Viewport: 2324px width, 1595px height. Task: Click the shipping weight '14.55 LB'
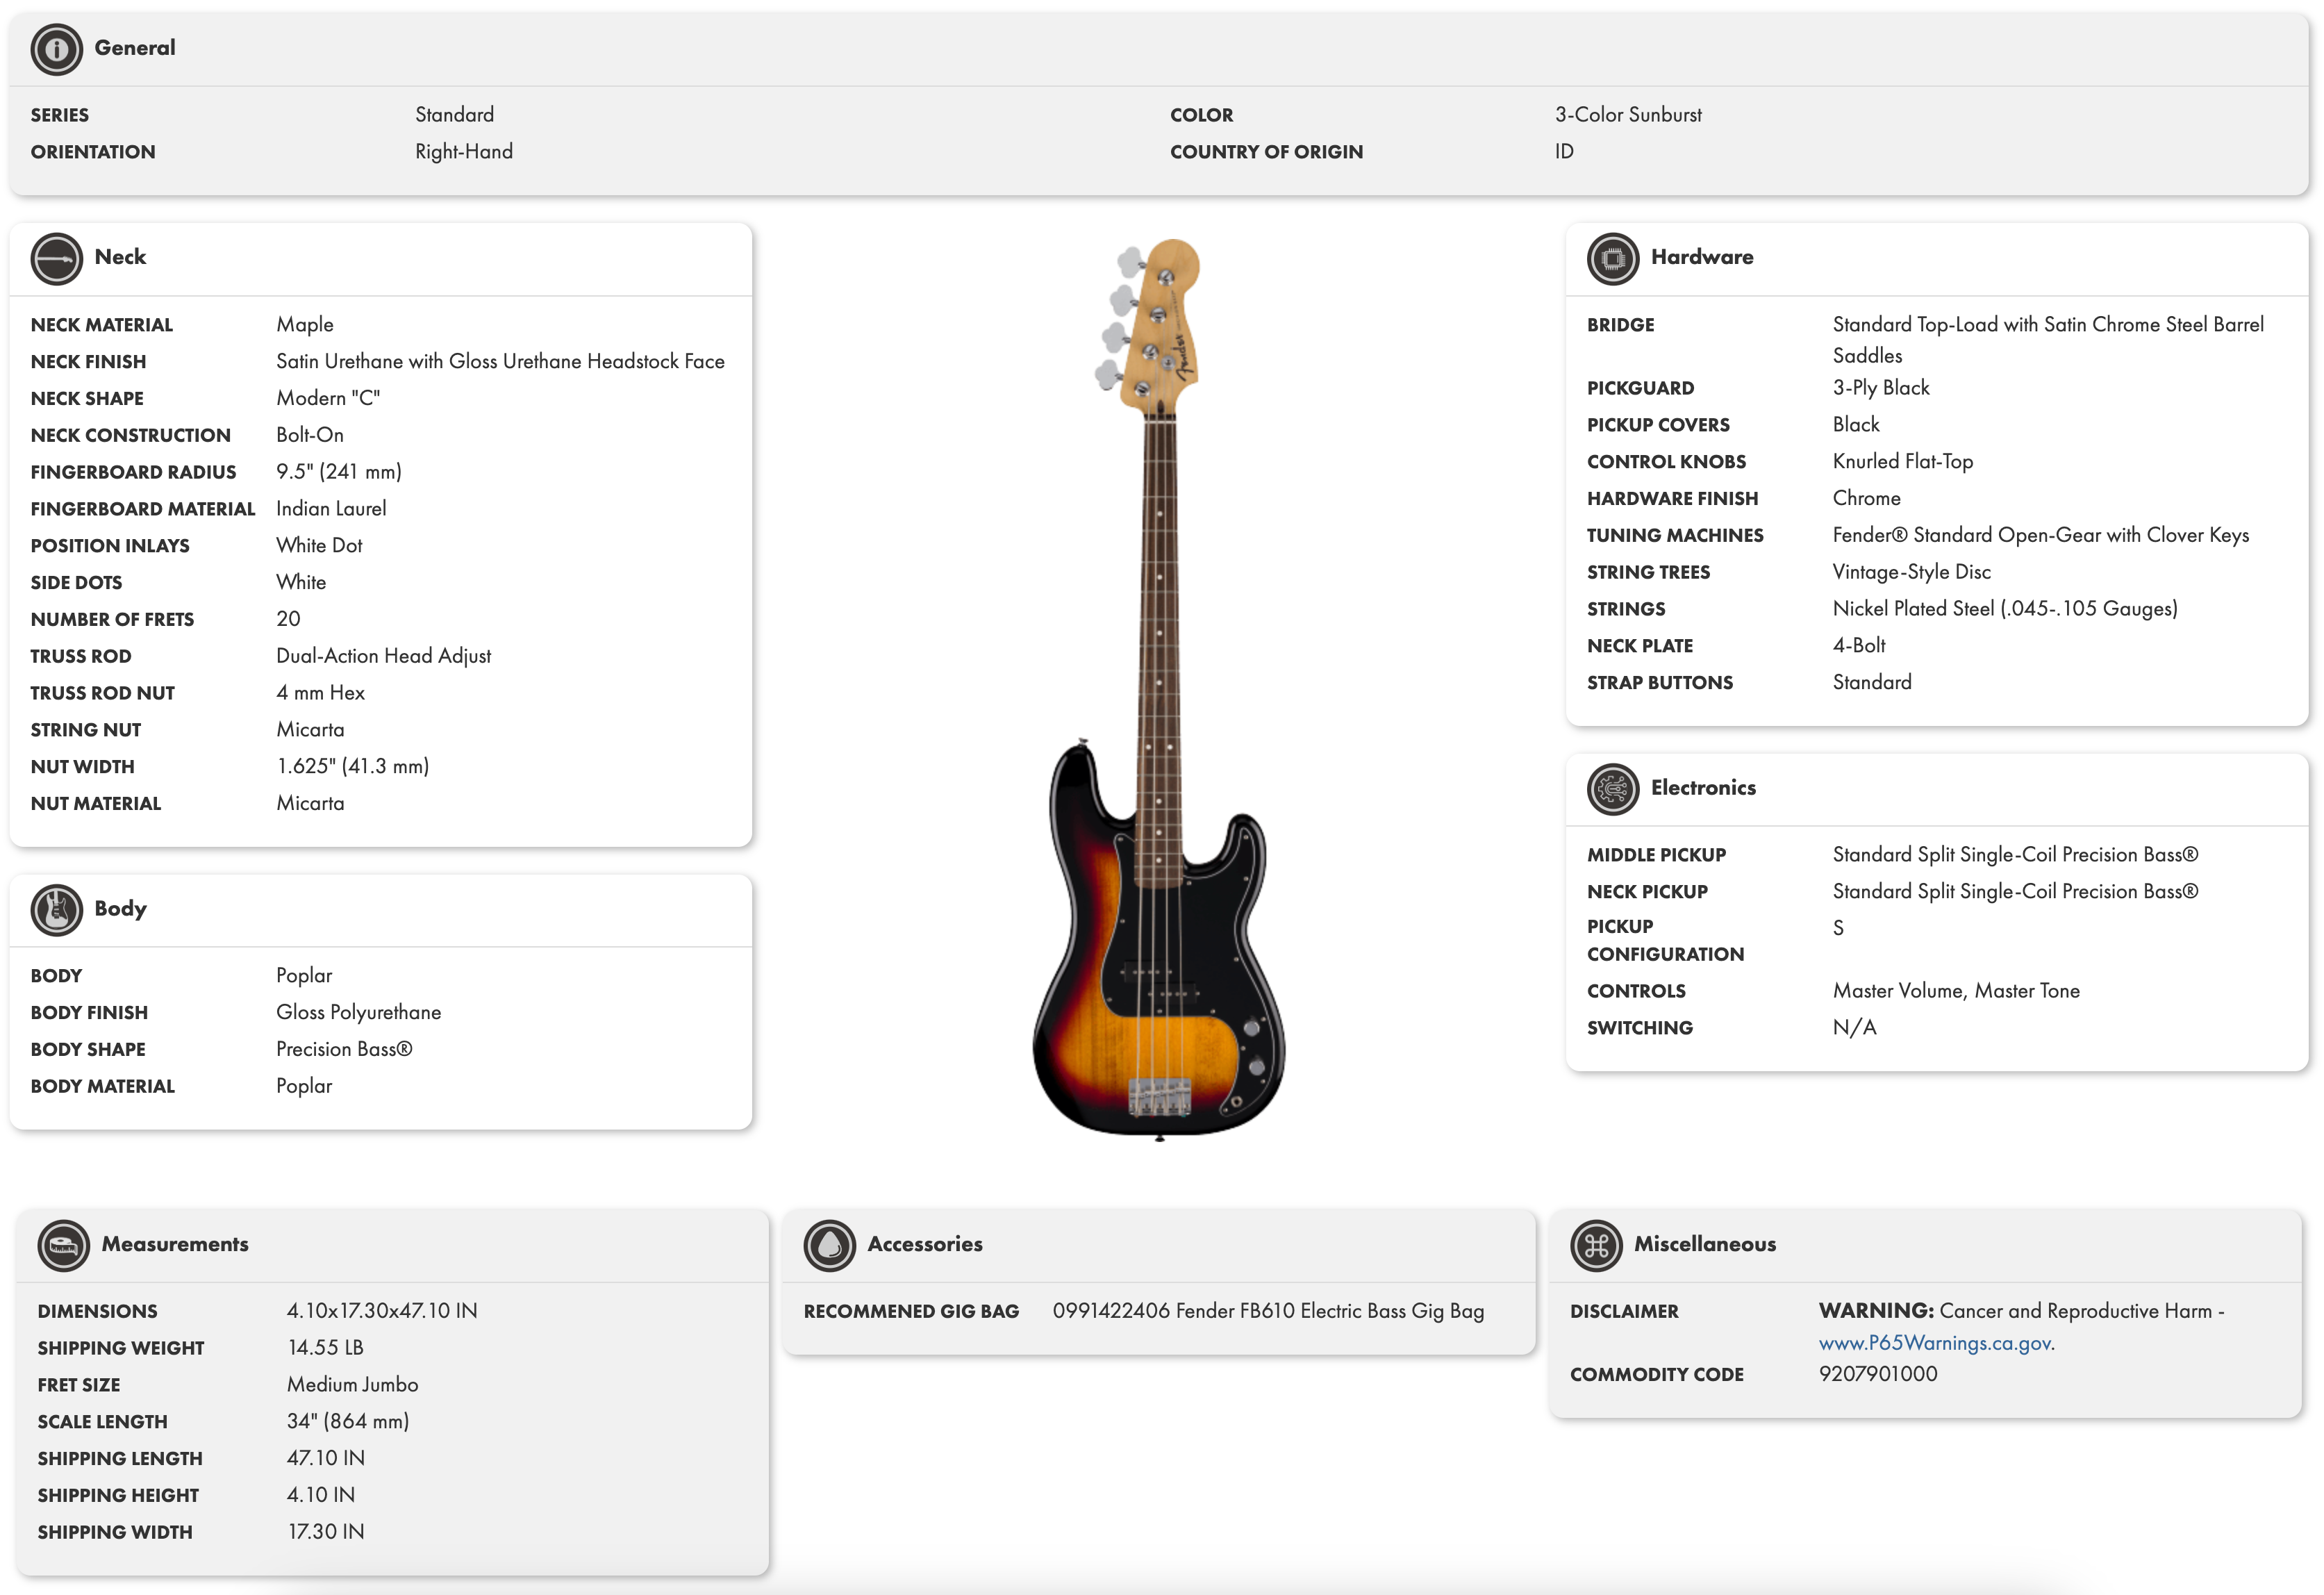pyautogui.click(x=325, y=1347)
